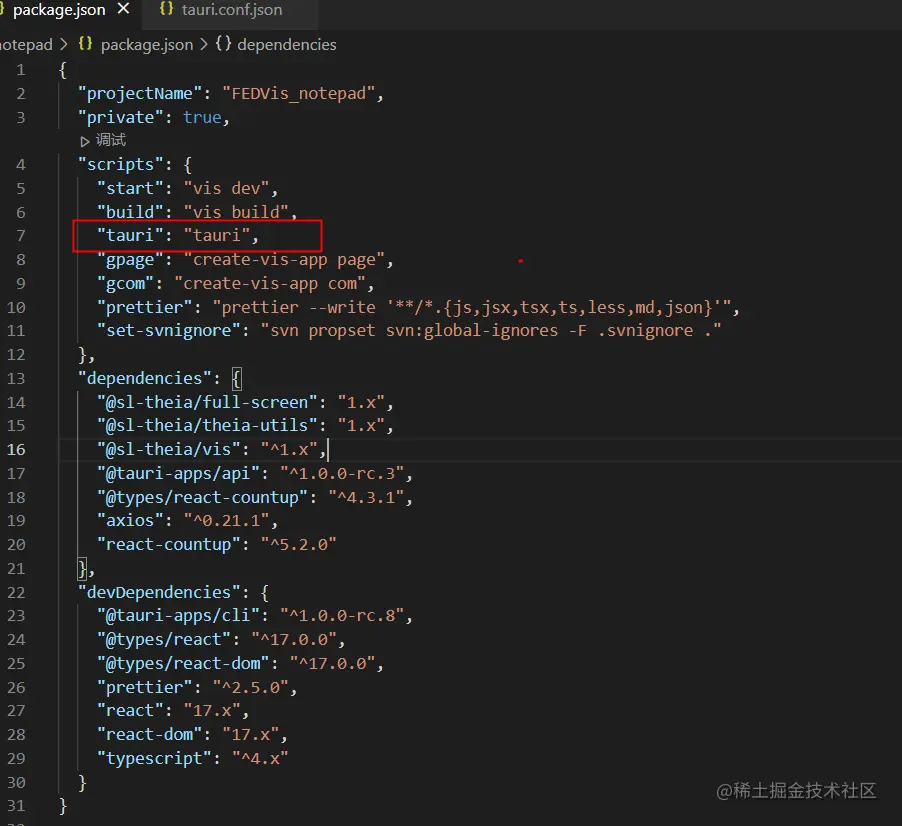
Task: Click the closing bracket on line 21
Action: point(82,569)
